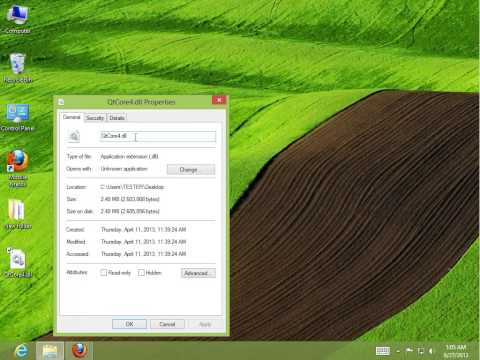Click the Firefox taskbar button

click(79, 351)
